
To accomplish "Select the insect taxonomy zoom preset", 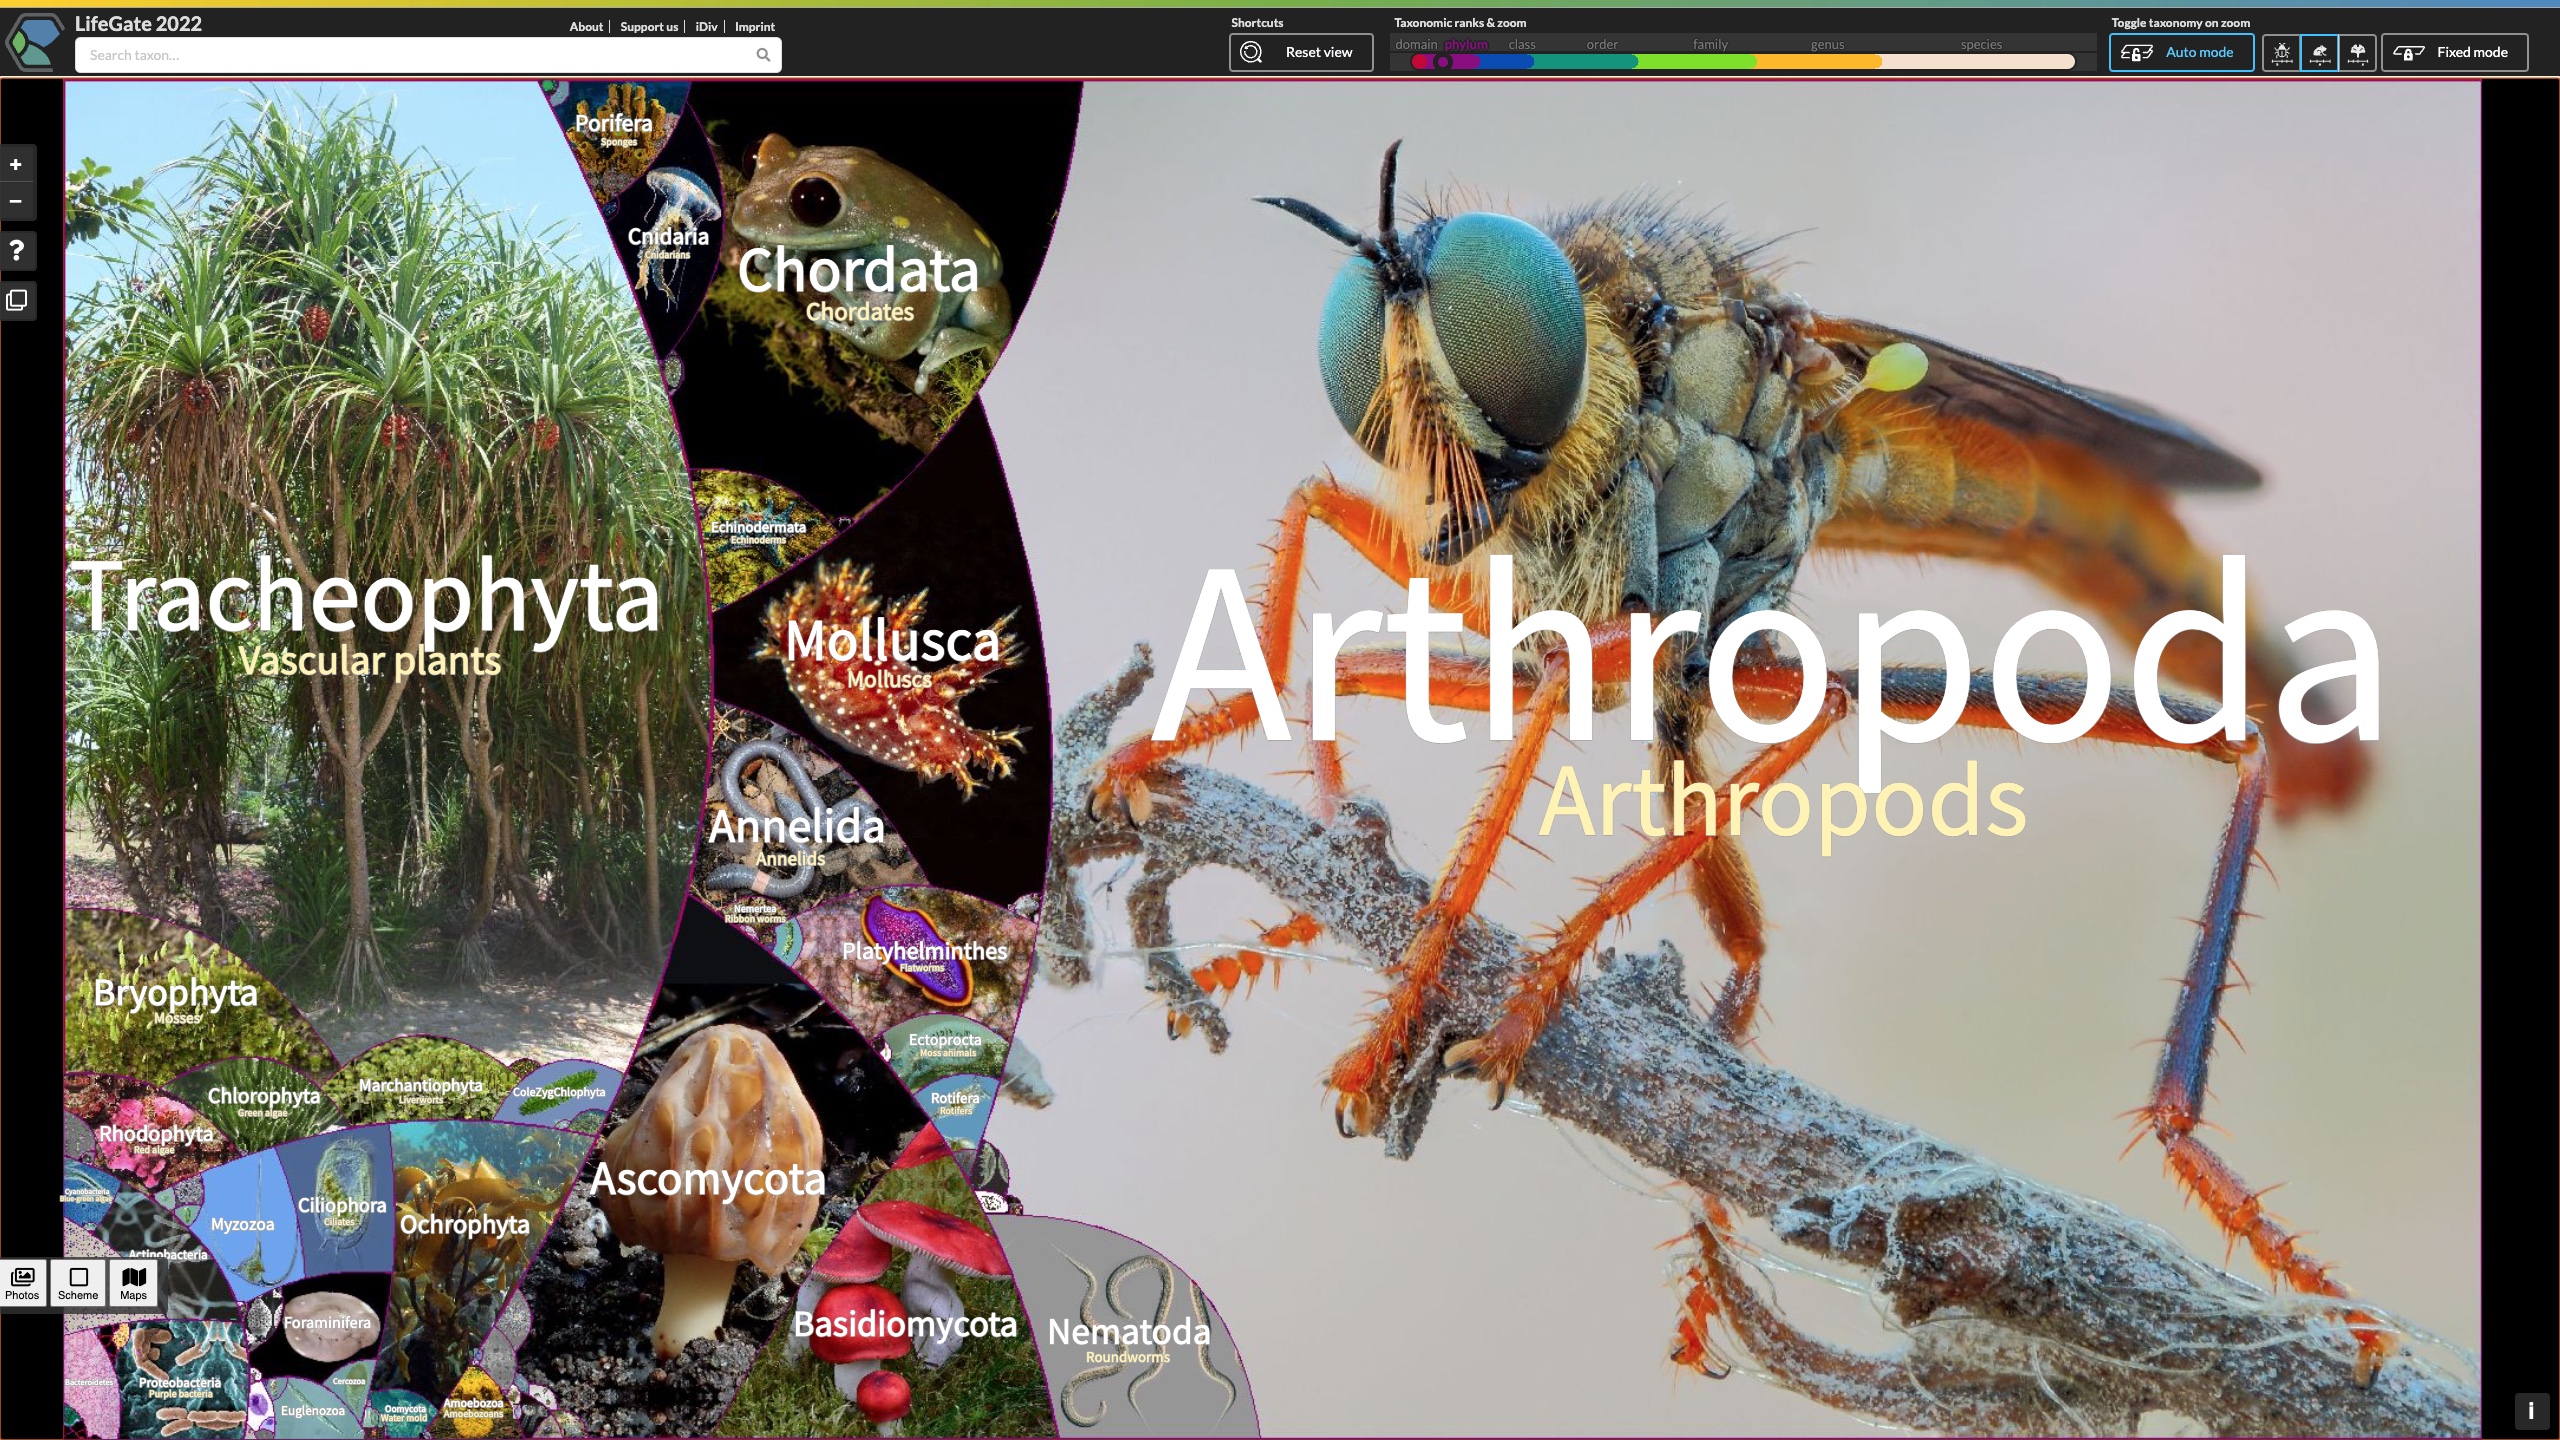I will 2281,53.
